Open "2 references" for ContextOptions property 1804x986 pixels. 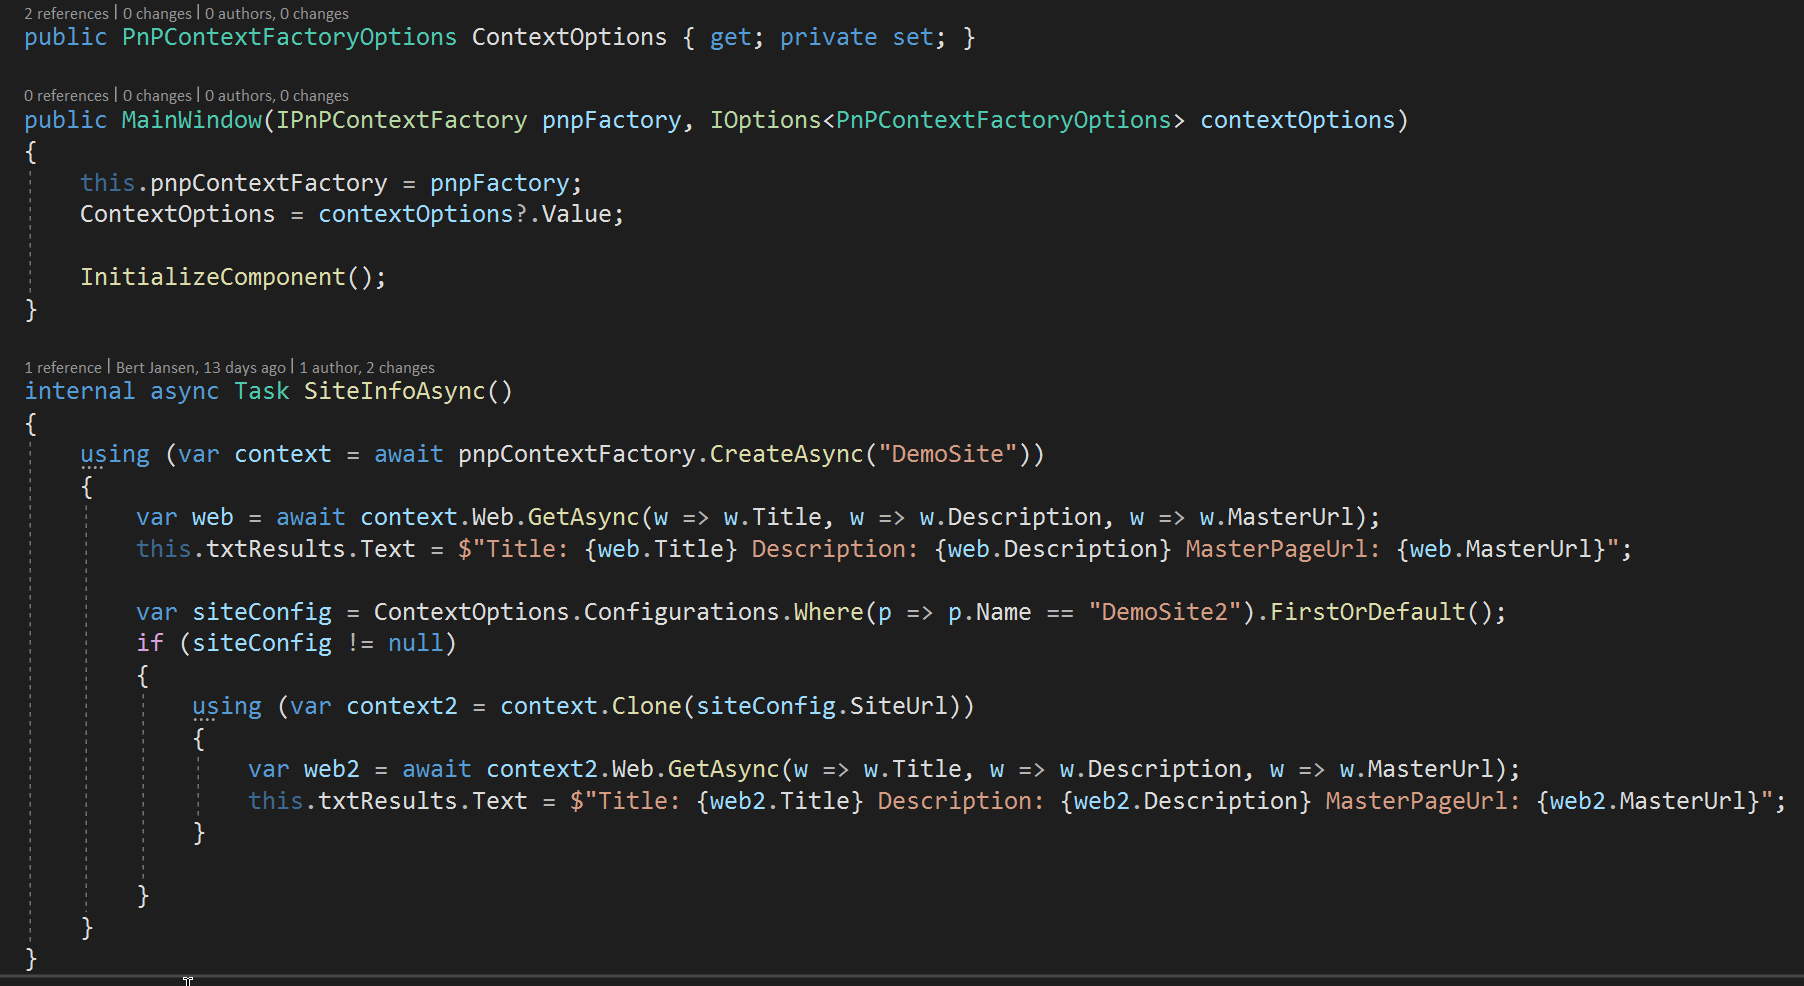(x=65, y=13)
